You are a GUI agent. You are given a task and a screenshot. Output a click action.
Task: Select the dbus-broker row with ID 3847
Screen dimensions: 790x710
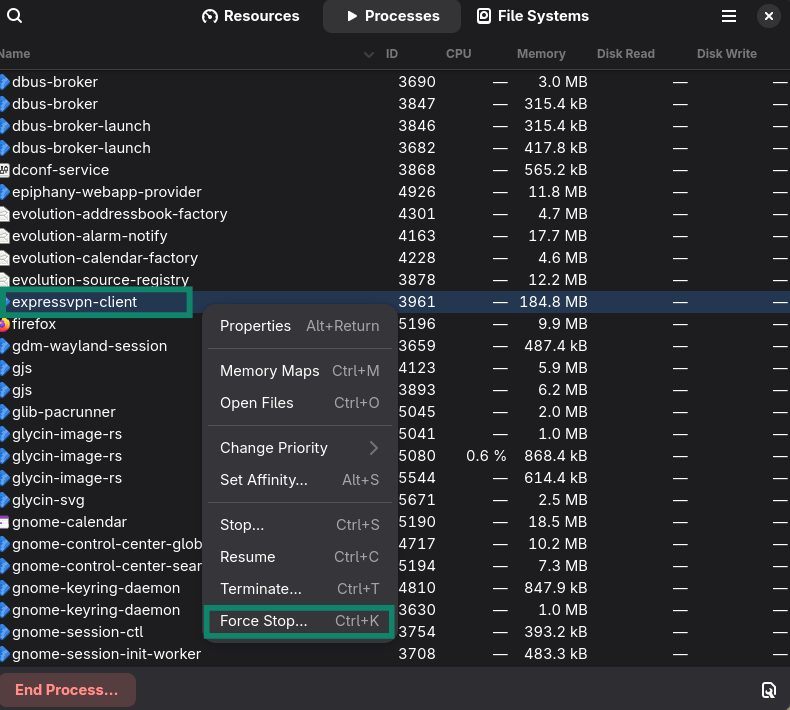pyautogui.click(x=395, y=104)
